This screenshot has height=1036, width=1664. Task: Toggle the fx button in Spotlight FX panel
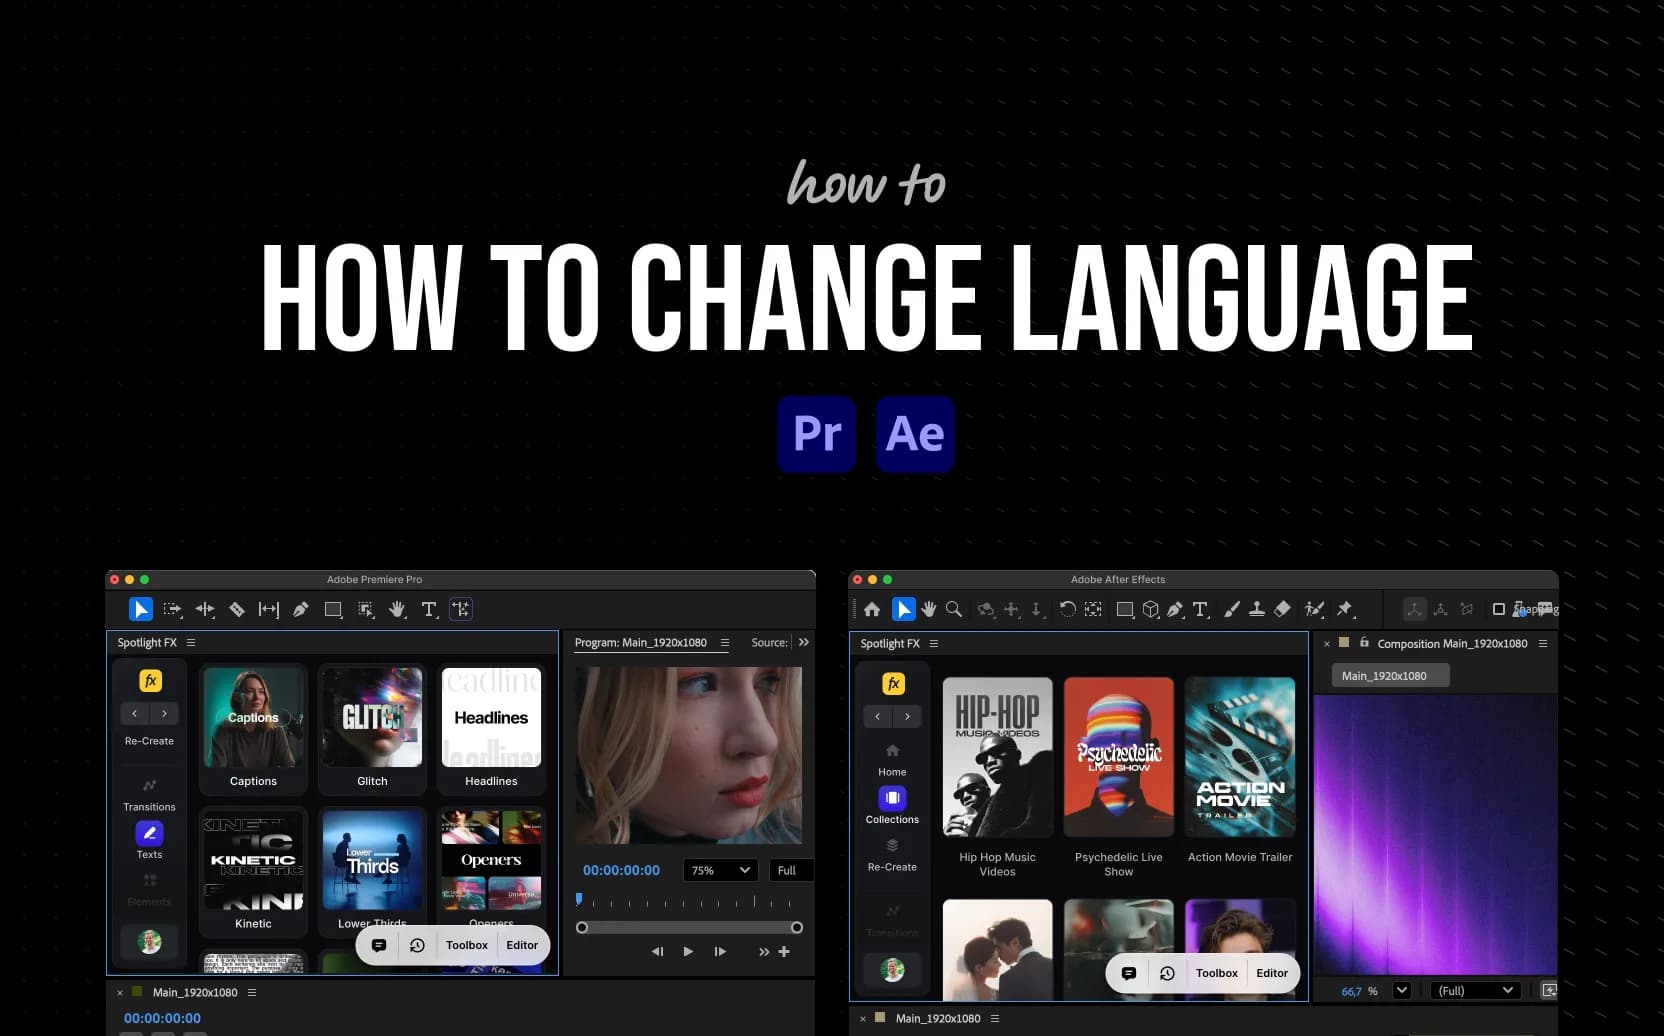click(148, 680)
